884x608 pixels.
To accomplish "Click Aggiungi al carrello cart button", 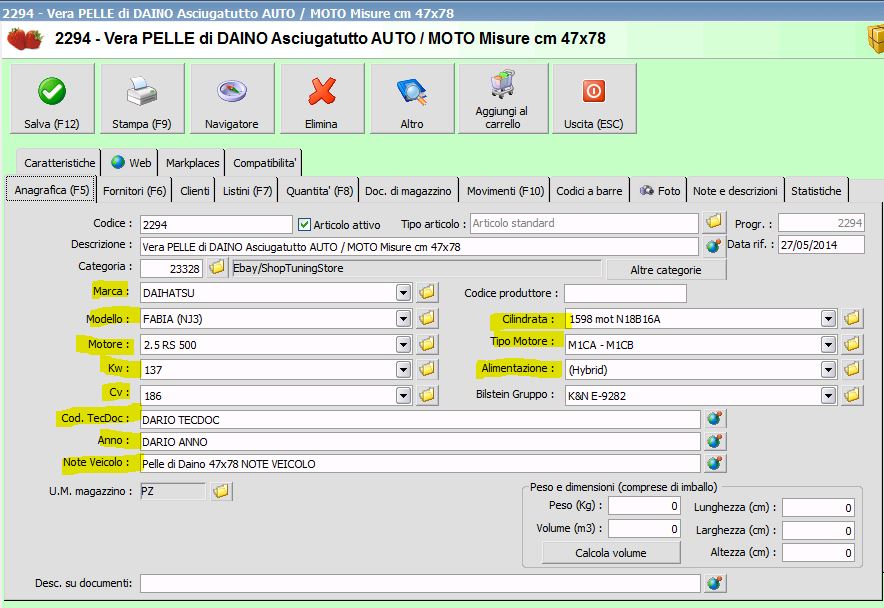I will coord(503,98).
